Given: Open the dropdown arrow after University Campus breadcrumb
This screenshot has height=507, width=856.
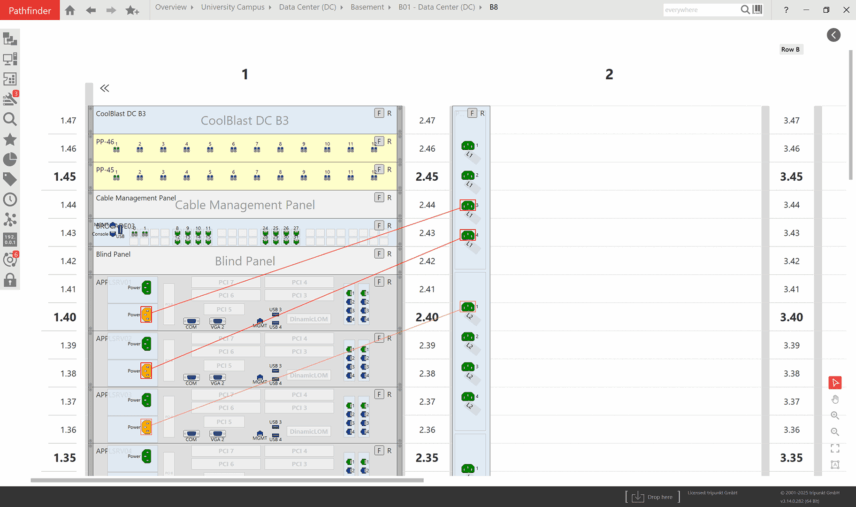Looking at the screenshot, I should click(x=269, y=7).
